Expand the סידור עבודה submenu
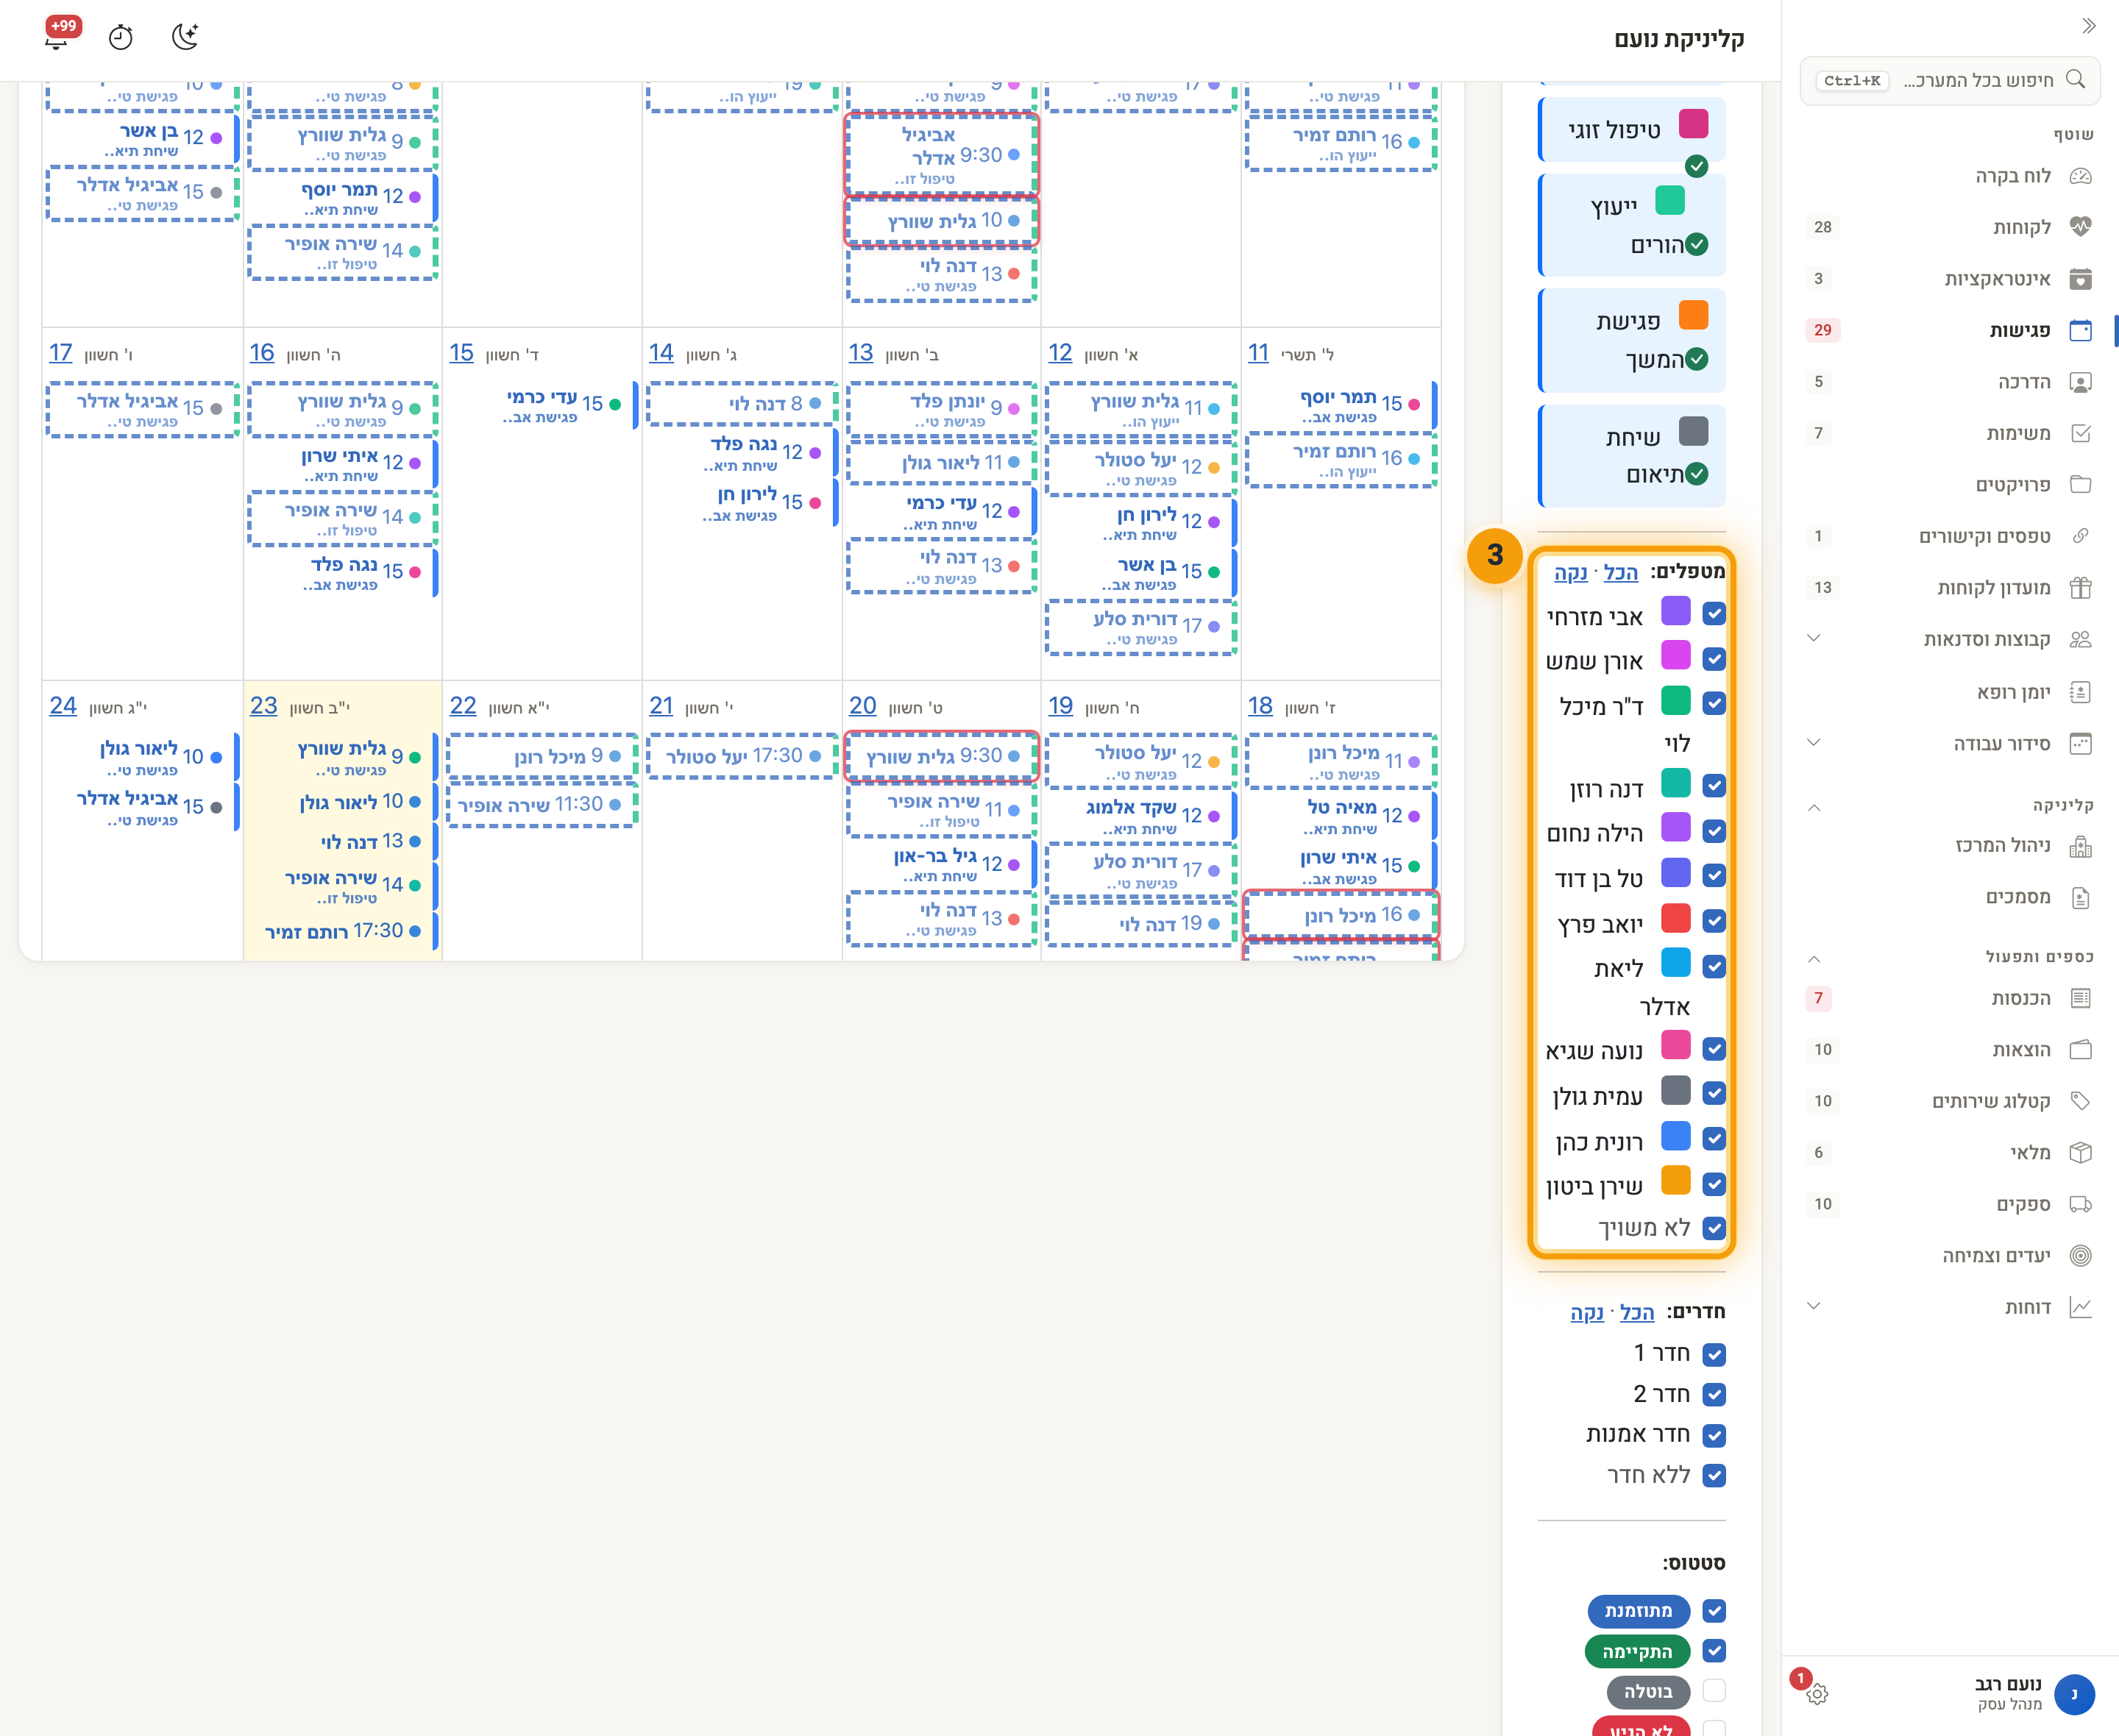Viewport: 2119px width, 1736px height. pos(1814,743)
